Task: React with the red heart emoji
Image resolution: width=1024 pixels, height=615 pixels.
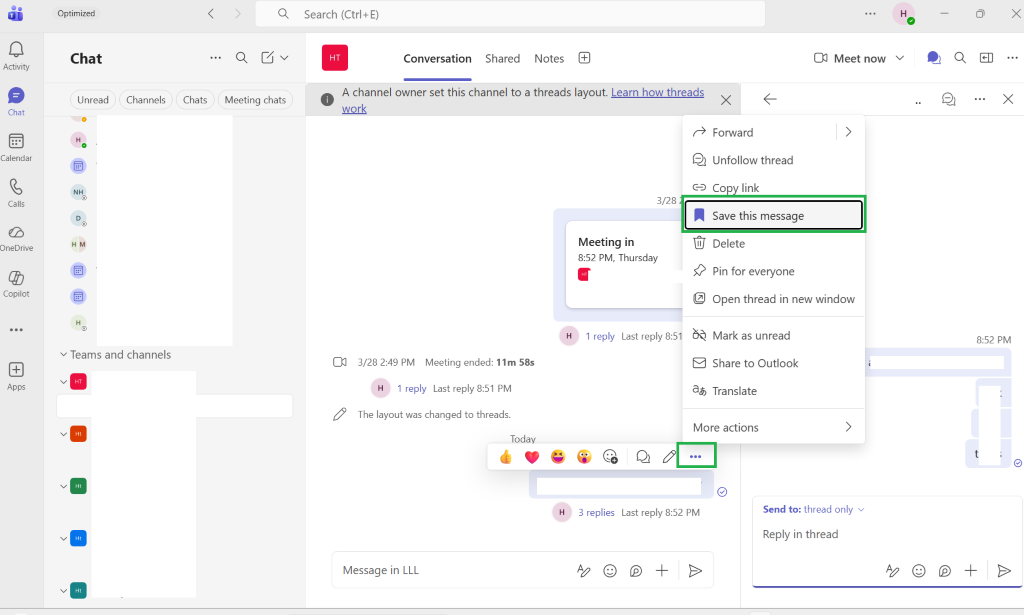Action: tap(532, 456)
